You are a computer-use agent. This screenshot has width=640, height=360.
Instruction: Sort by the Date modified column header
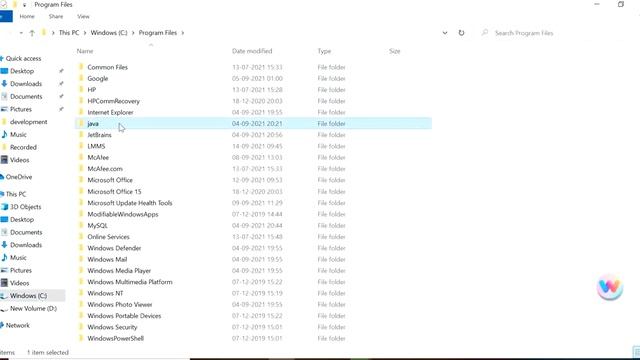[x=252, y=51]
